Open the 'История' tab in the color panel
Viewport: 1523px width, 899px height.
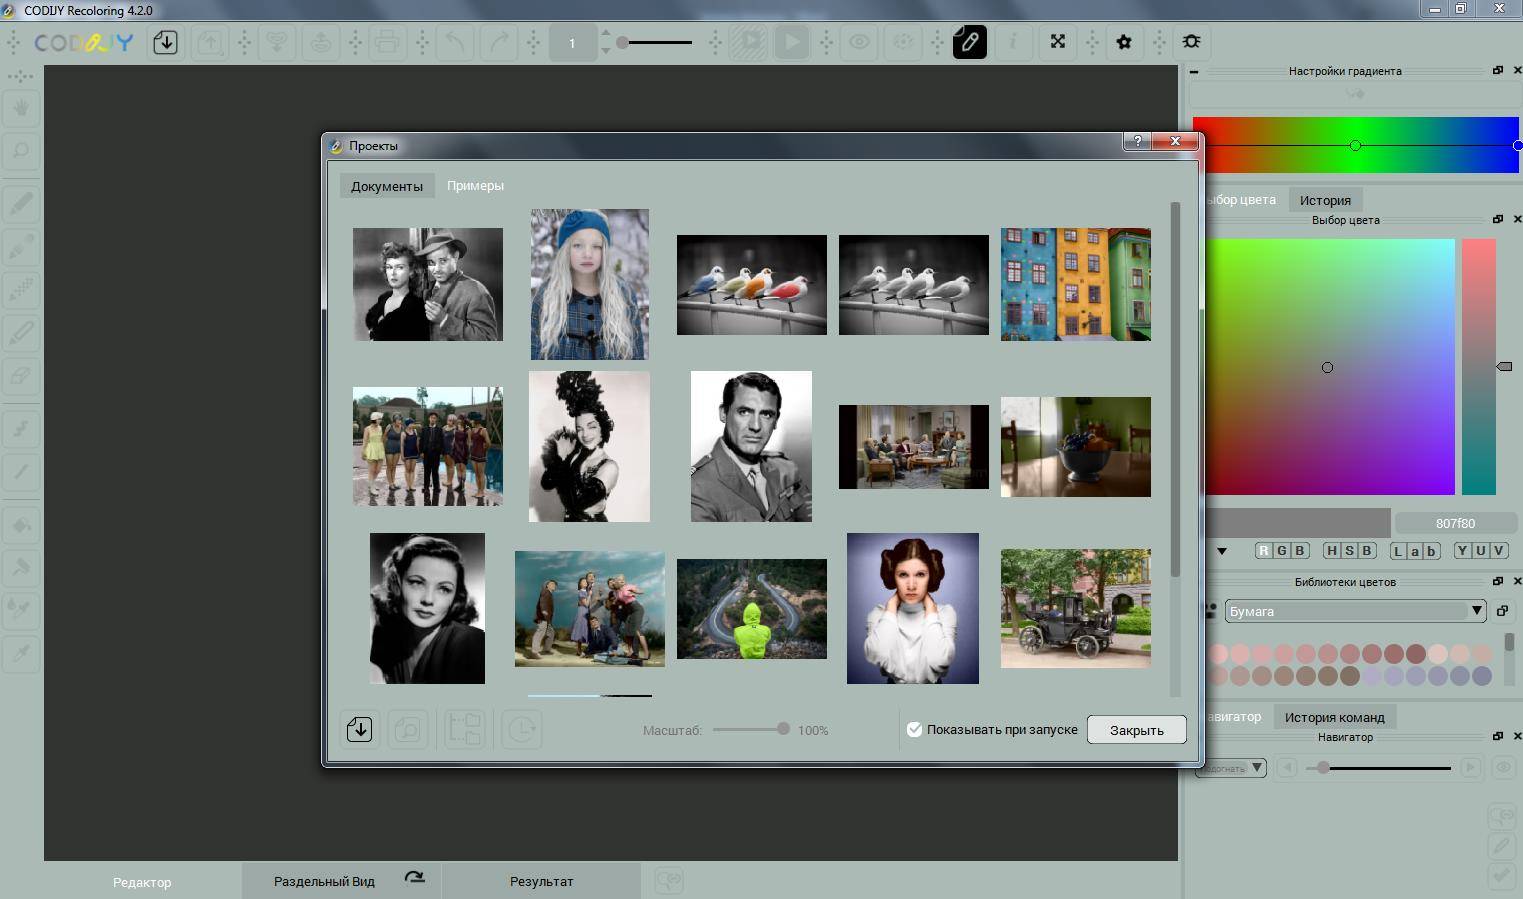(x=1325, y=200)
